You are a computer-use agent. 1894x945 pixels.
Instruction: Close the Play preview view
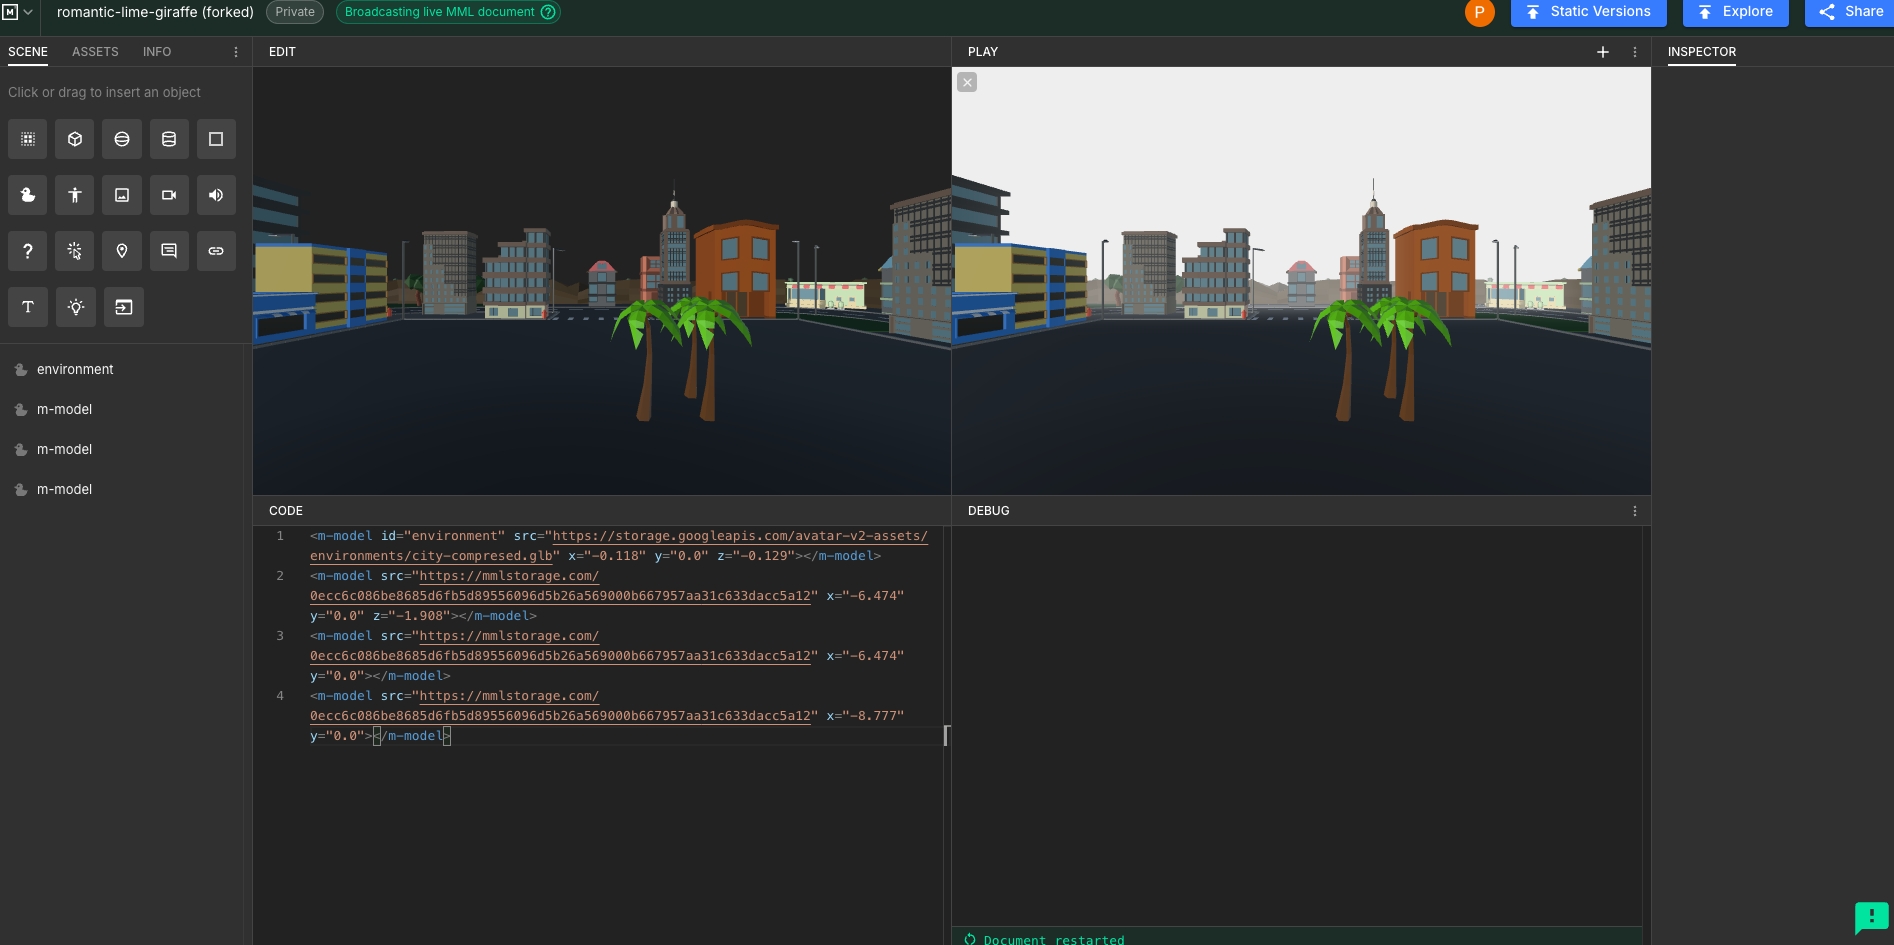pyautogui.click(x=967, y=82)
